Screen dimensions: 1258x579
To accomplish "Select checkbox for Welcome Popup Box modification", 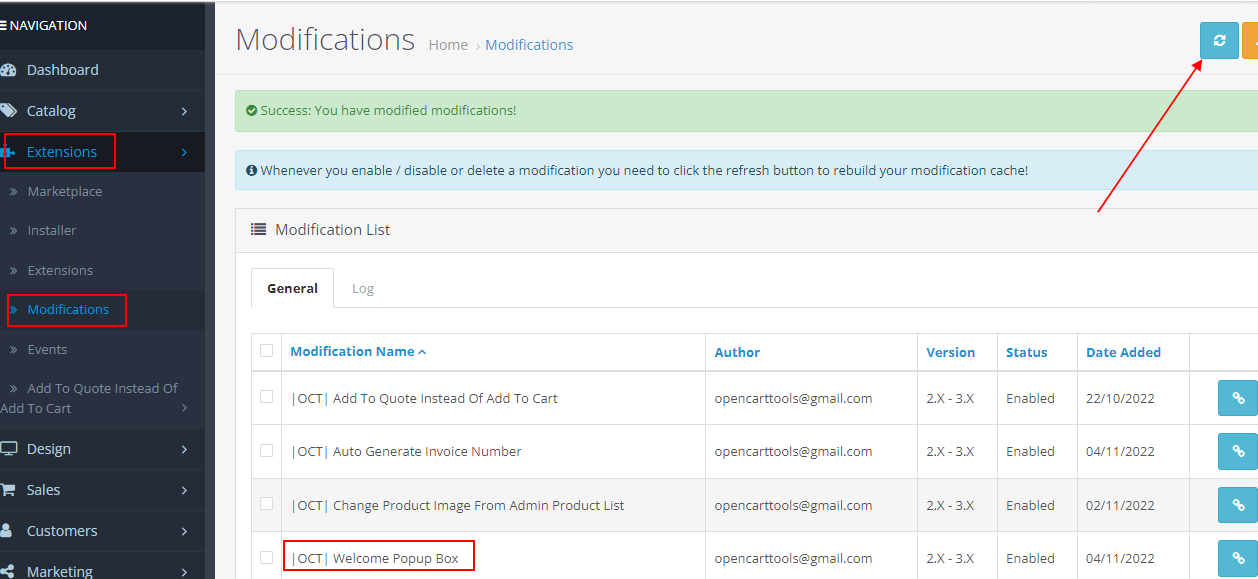I will (266, 557).
